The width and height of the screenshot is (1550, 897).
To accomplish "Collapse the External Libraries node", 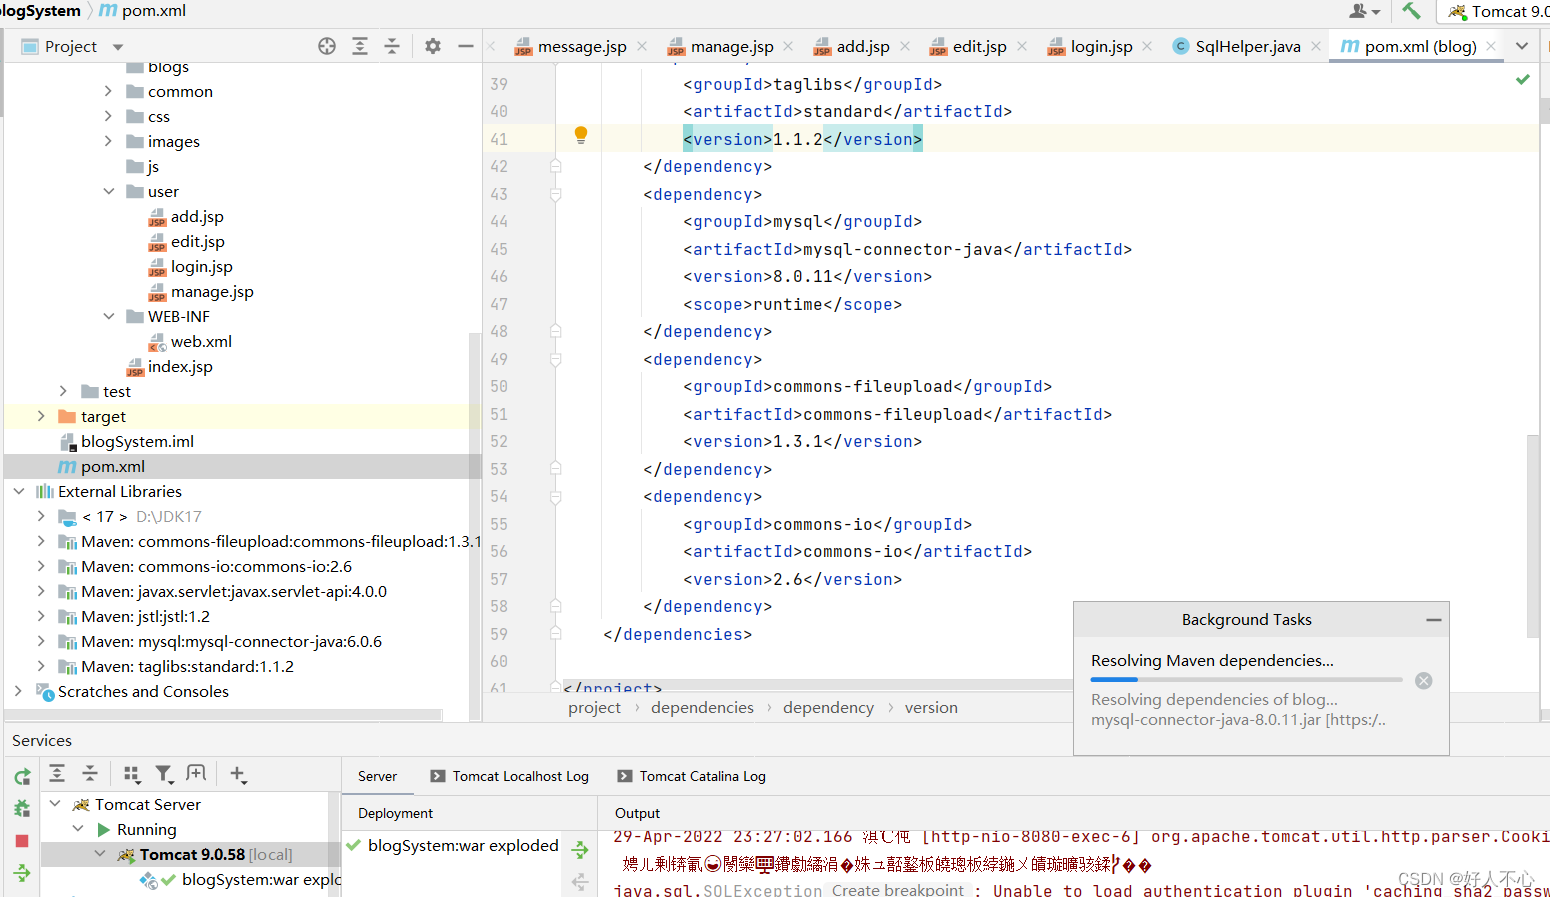I will [18, 491].
